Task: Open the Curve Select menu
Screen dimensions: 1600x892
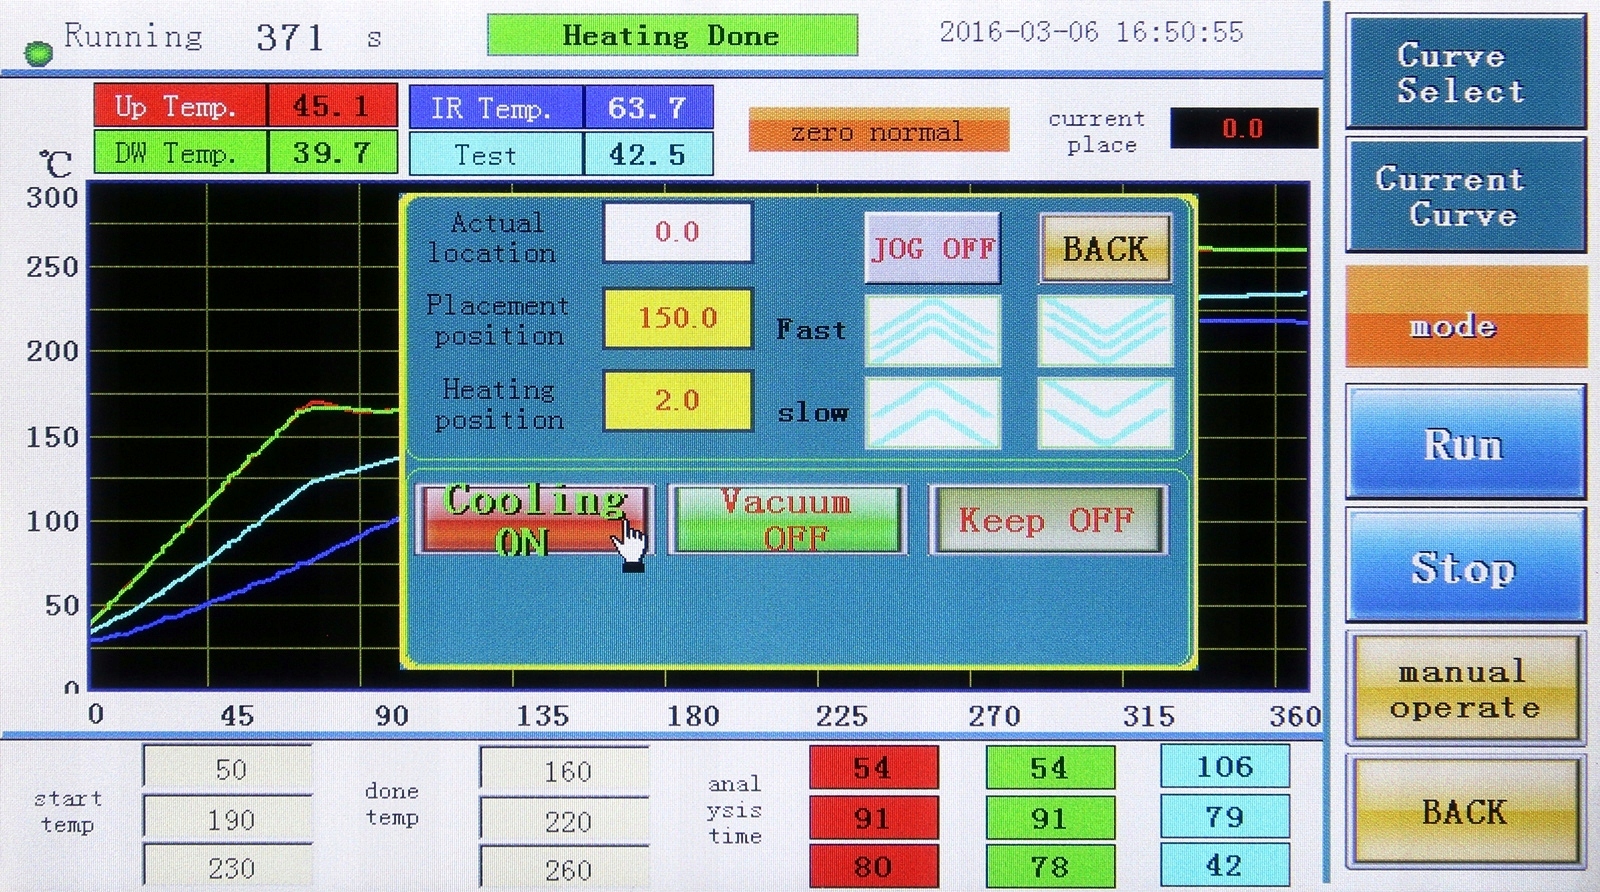Action: tap(1464, 73)
